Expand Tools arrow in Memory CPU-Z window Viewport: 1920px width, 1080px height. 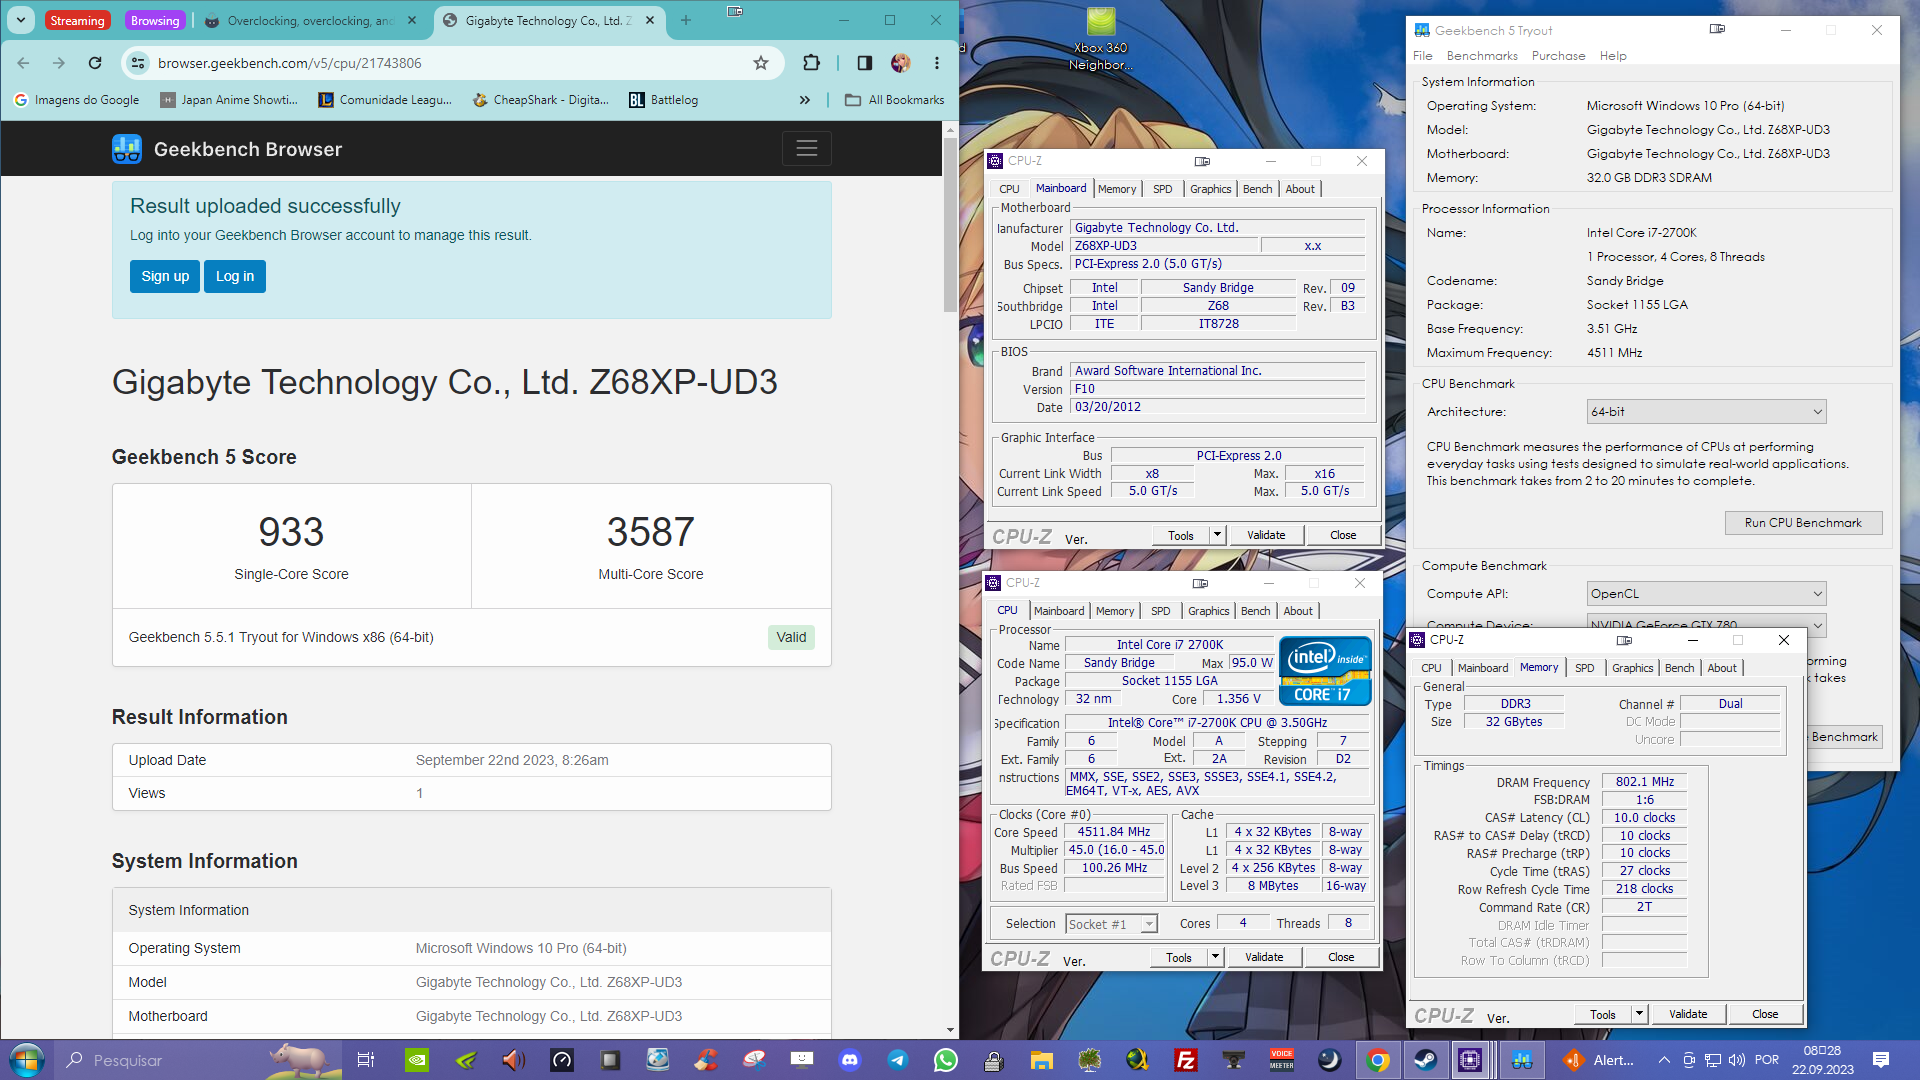pyautogui.click(x=1639, y=1014)
